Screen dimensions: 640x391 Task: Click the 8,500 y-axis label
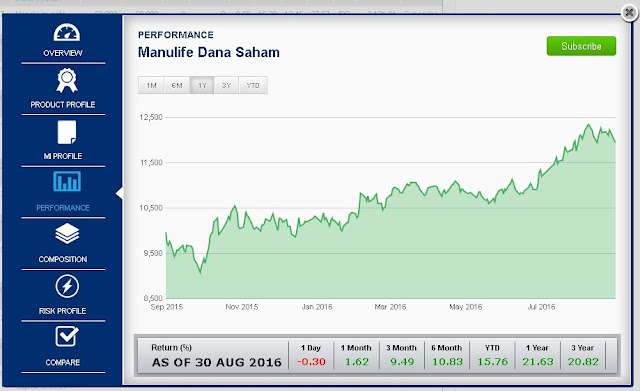(x=153, y=298)
